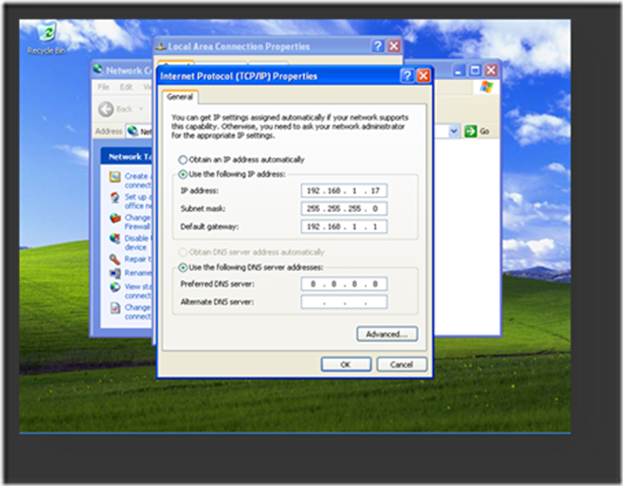
Task: Click the Subnet mask input field
Action: pos(344,209)
